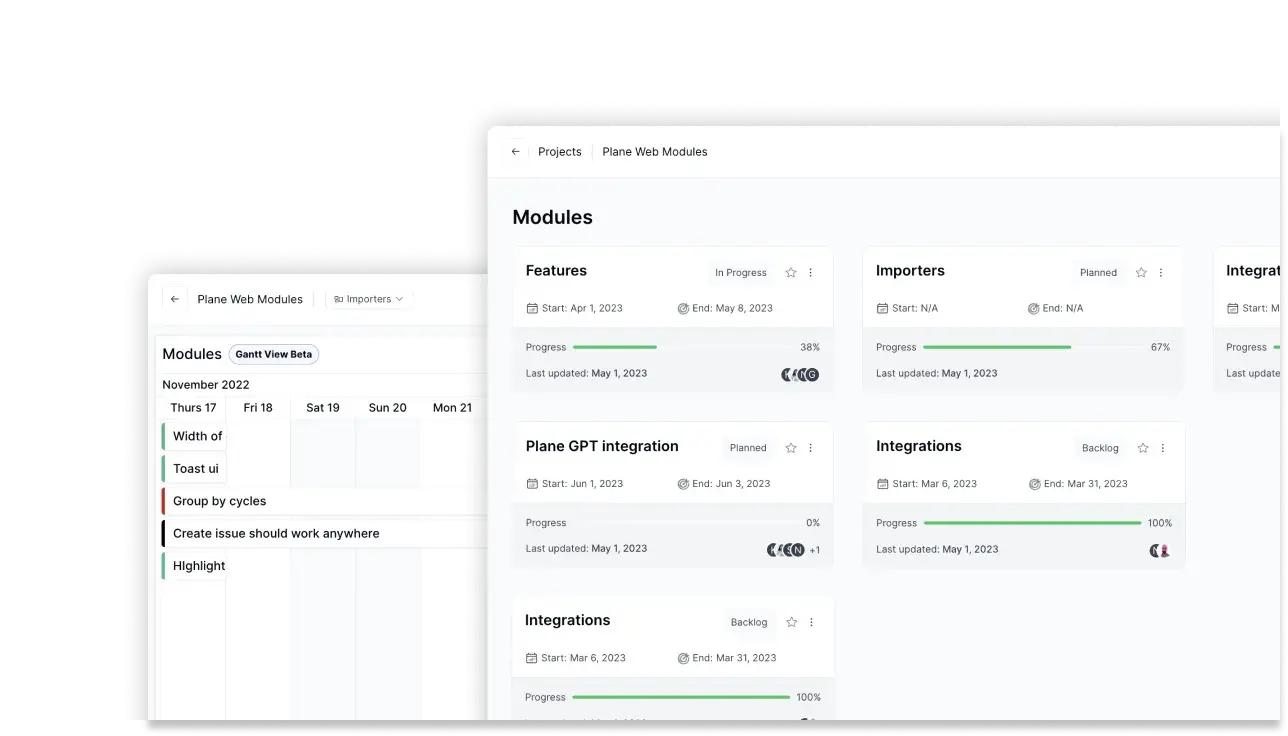Open the Plane GPT integration card title

tap(602, 446)
